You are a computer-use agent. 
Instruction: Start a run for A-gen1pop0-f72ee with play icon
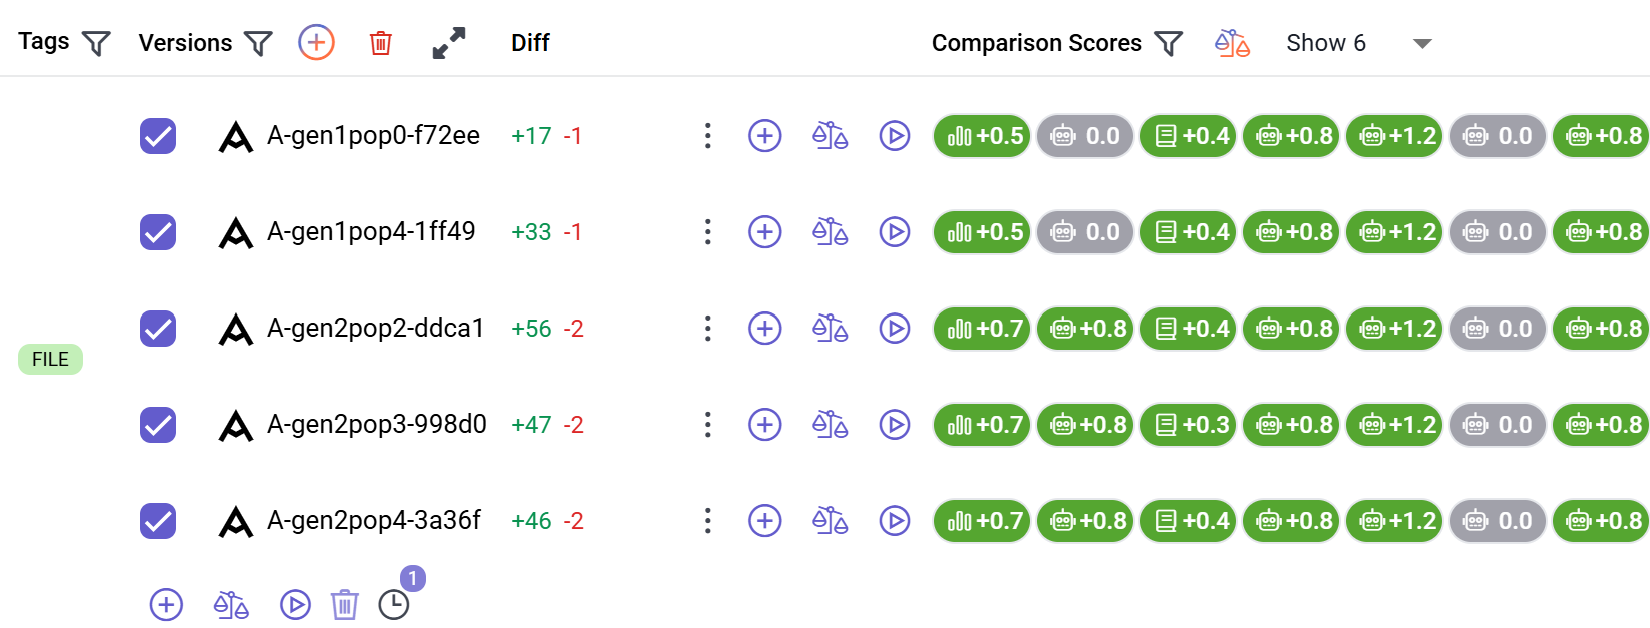pos(895,136)
